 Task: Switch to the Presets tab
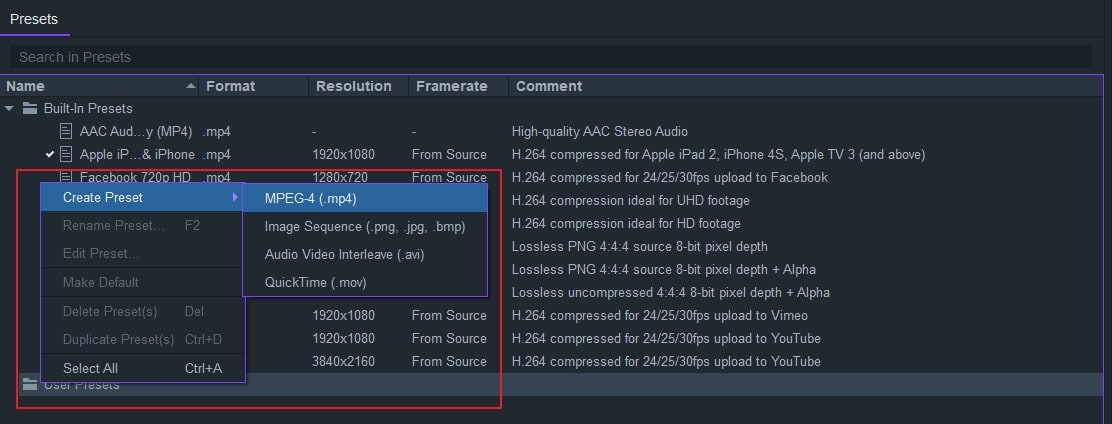click(x=34, y=18)
